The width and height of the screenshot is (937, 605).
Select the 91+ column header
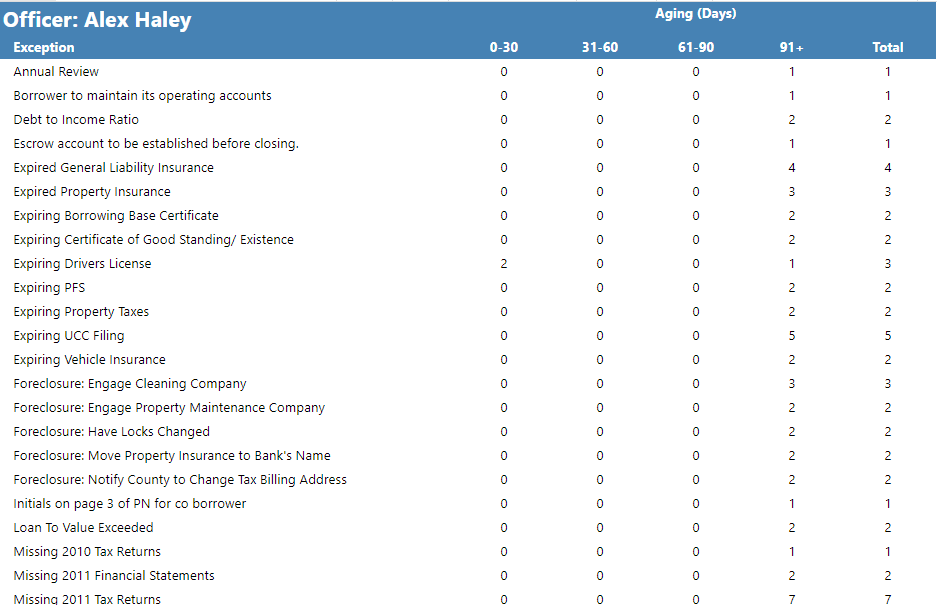pyautogui.click(x=792, y=47)
